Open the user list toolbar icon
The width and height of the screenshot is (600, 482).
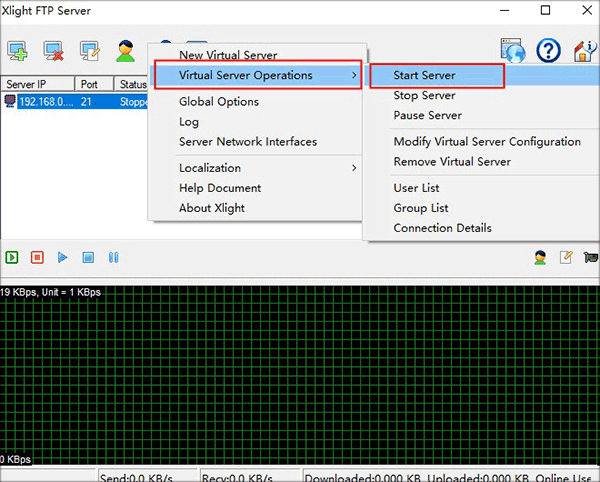click(126, 51)
